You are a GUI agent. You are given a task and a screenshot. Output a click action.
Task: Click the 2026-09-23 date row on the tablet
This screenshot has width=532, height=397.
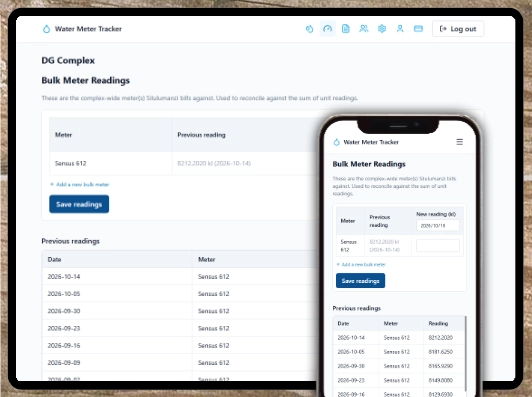tap(64, 328)
